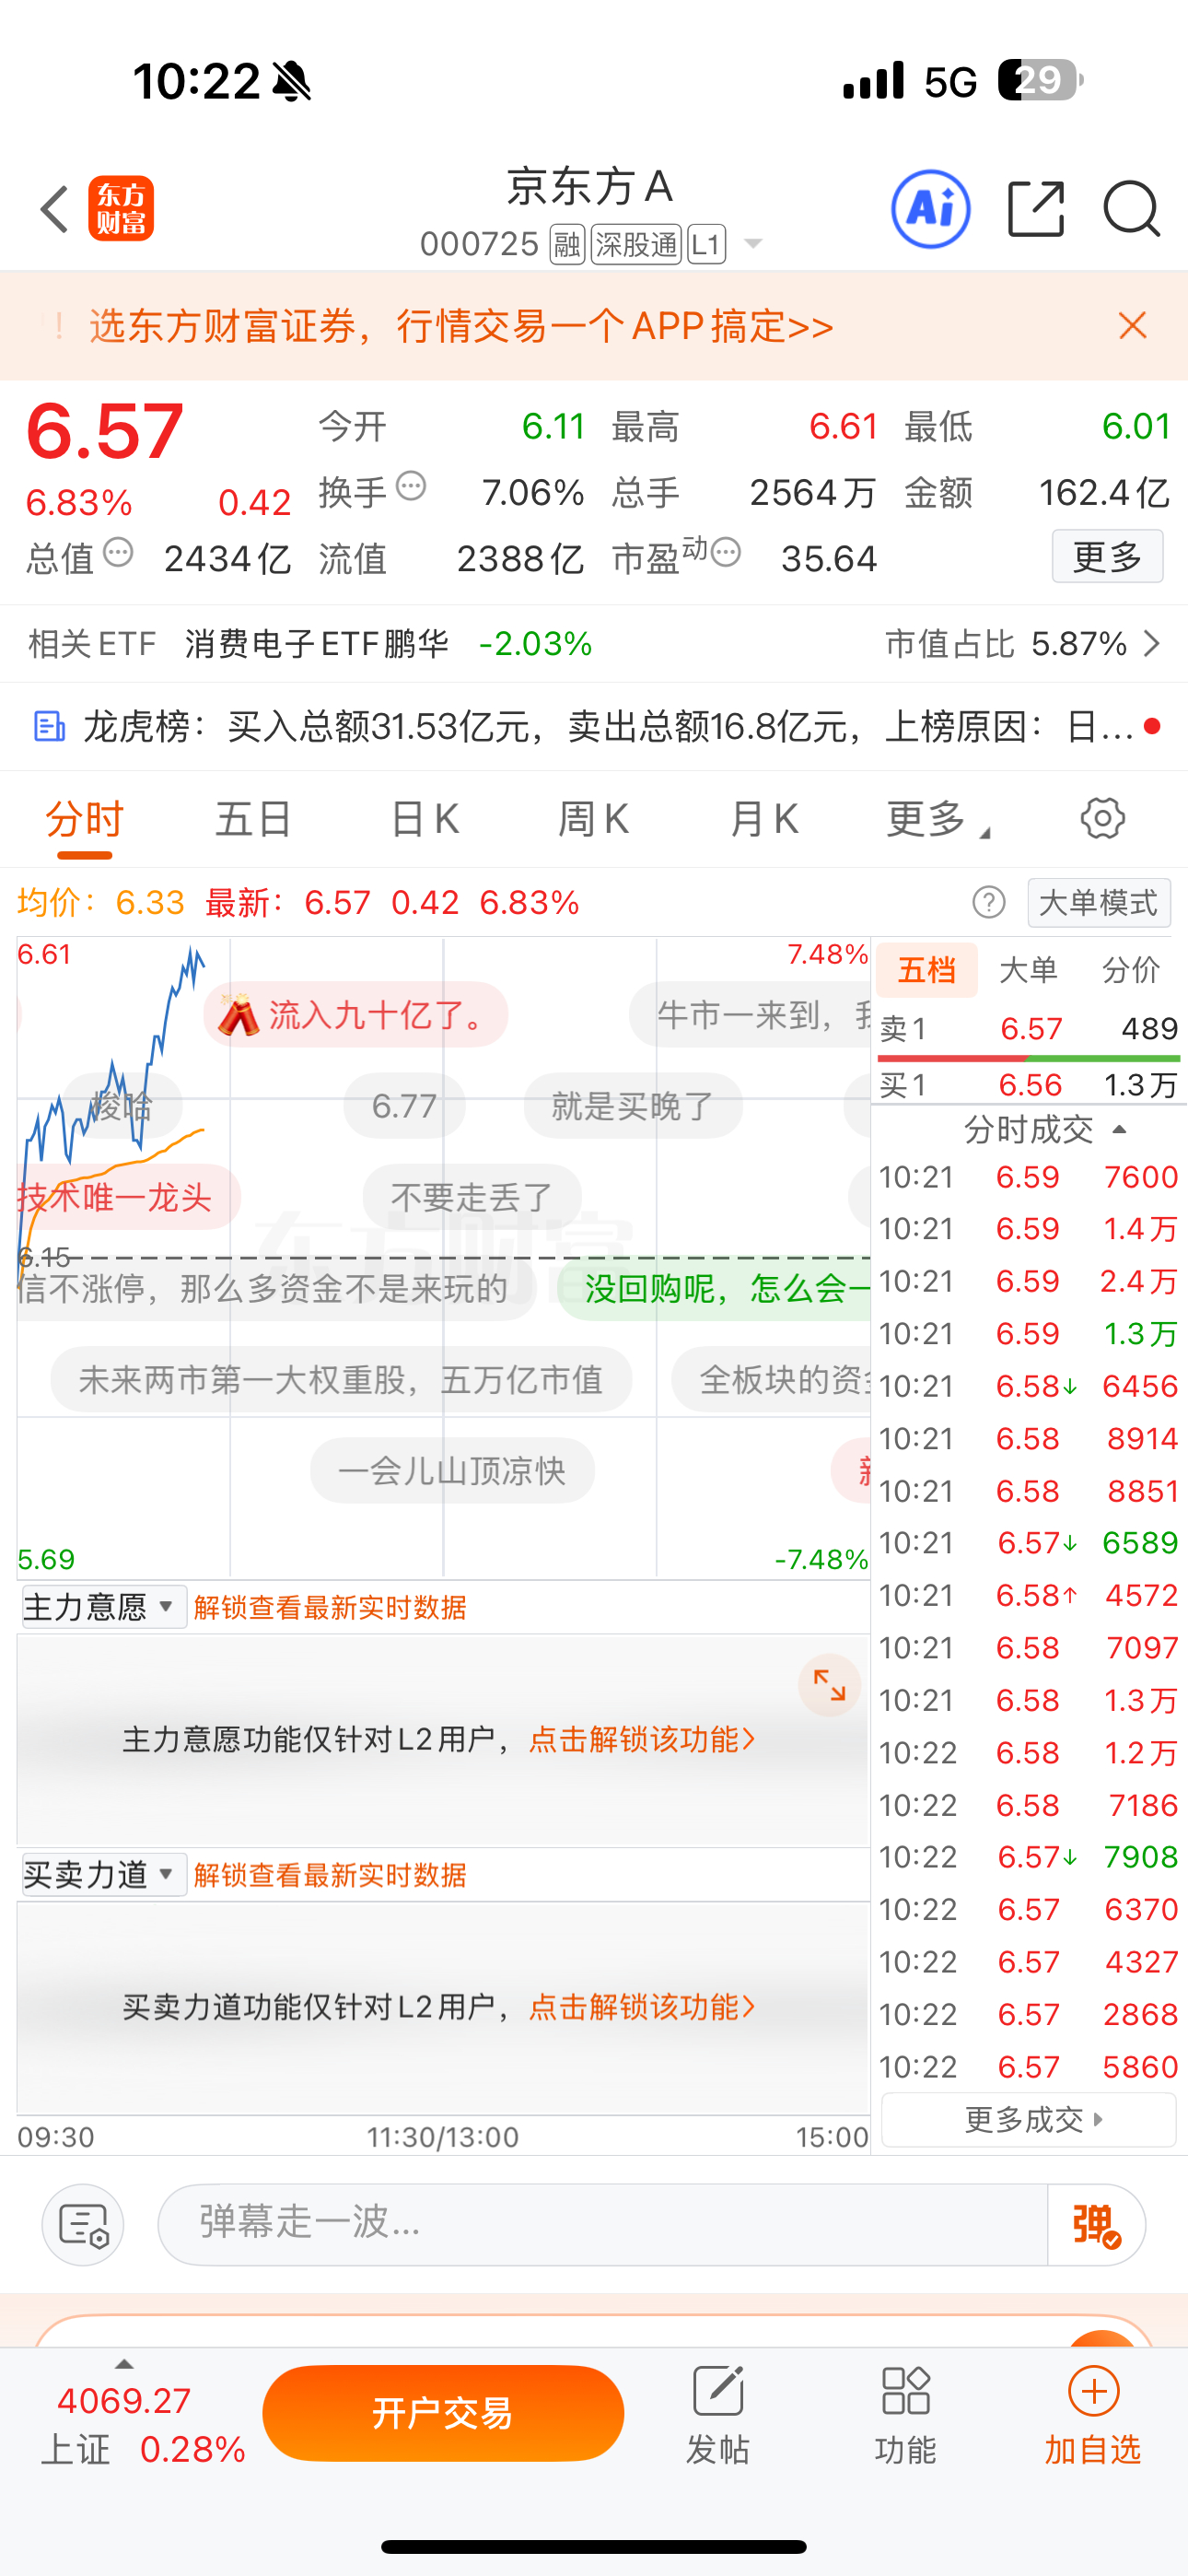Open the Ai assistant icon
1188x2576 pixels.
930,209
